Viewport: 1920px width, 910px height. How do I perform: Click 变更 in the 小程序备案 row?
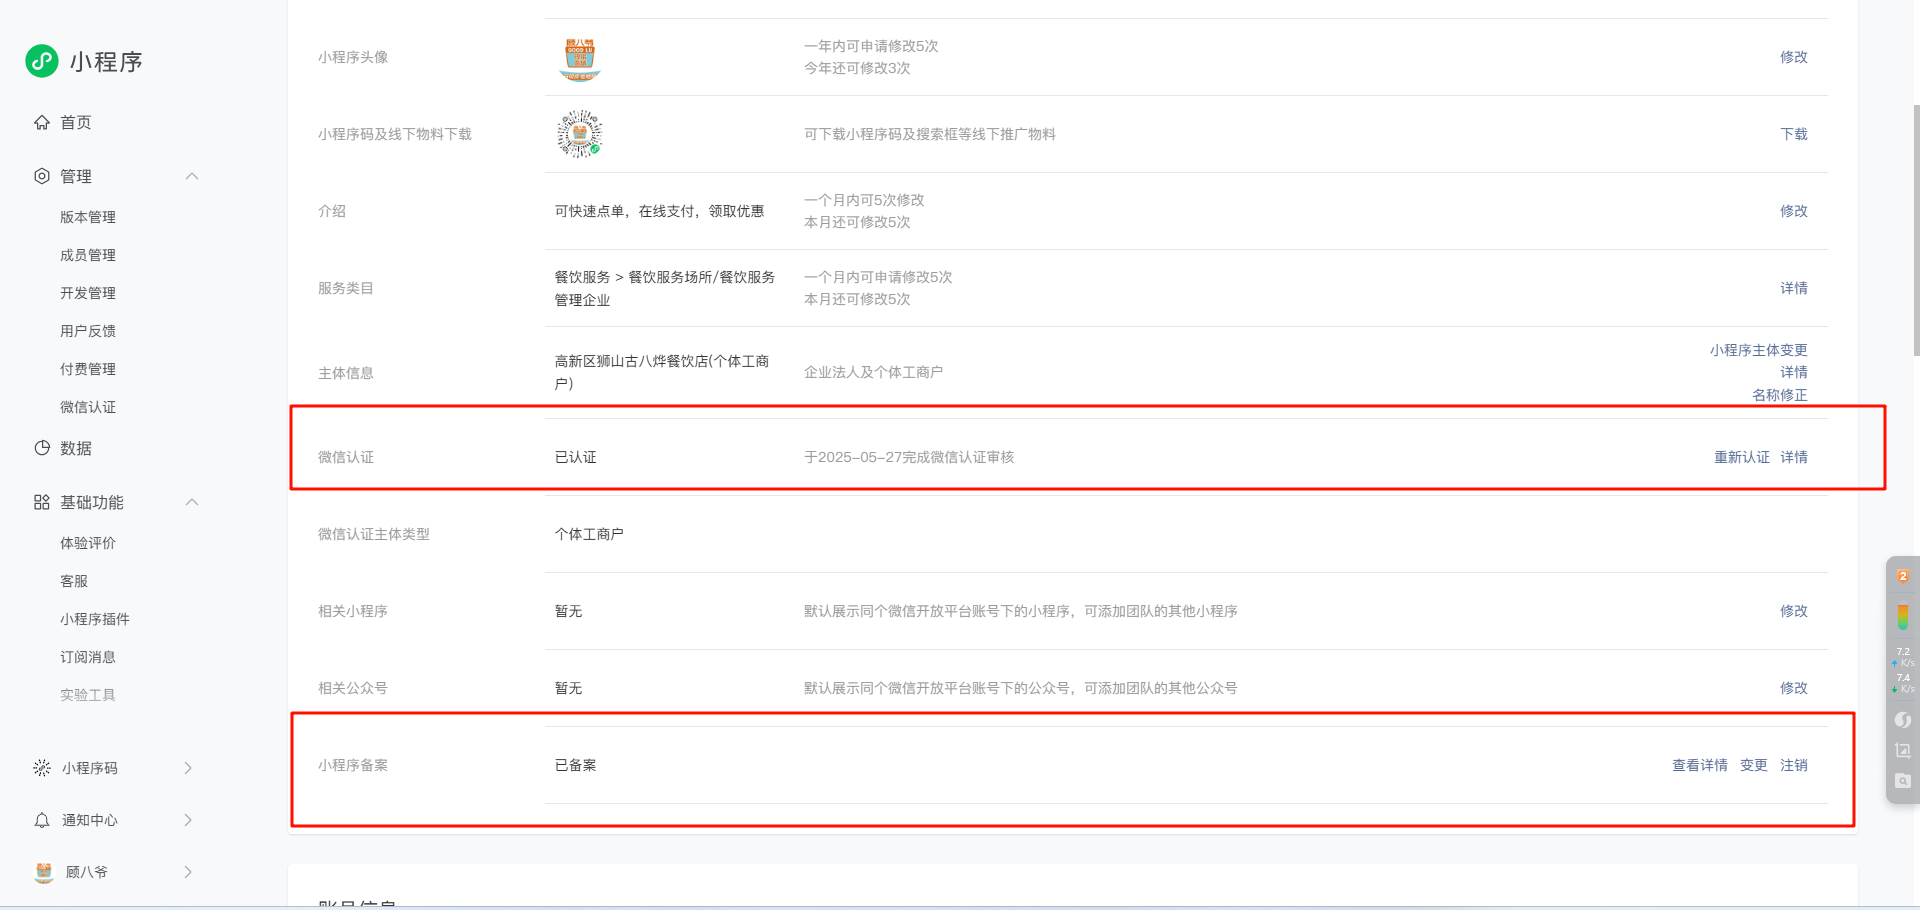[x=1754, y=765]
